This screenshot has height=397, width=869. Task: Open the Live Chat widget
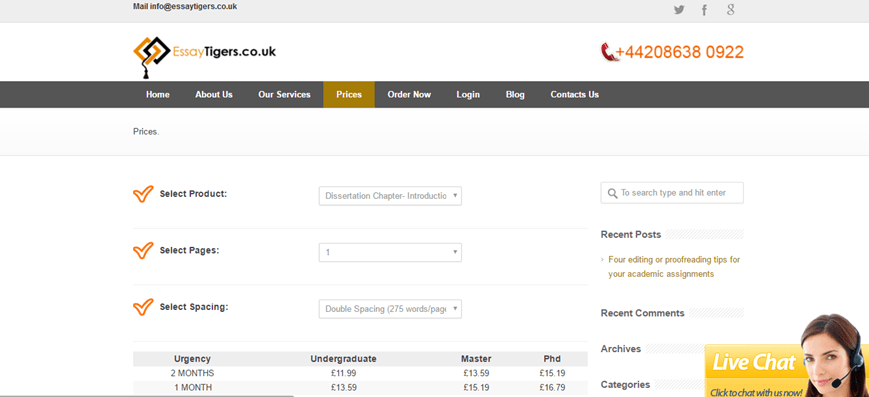pyautogui.click(x=754, y=370)
